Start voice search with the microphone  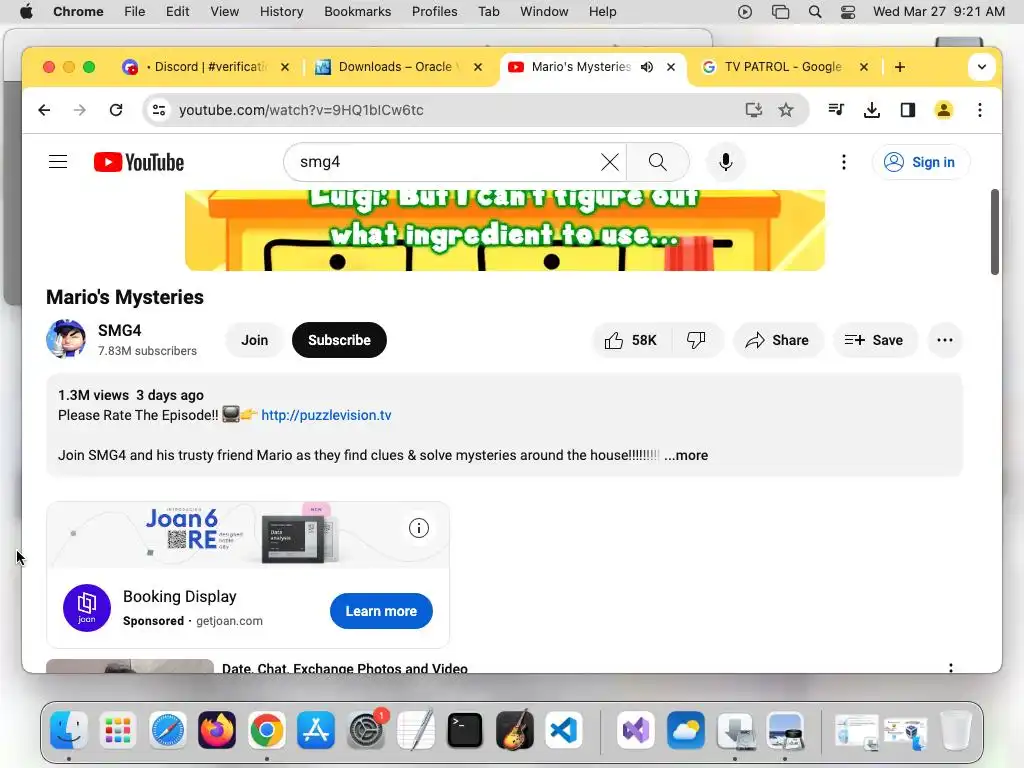[726, 162]
